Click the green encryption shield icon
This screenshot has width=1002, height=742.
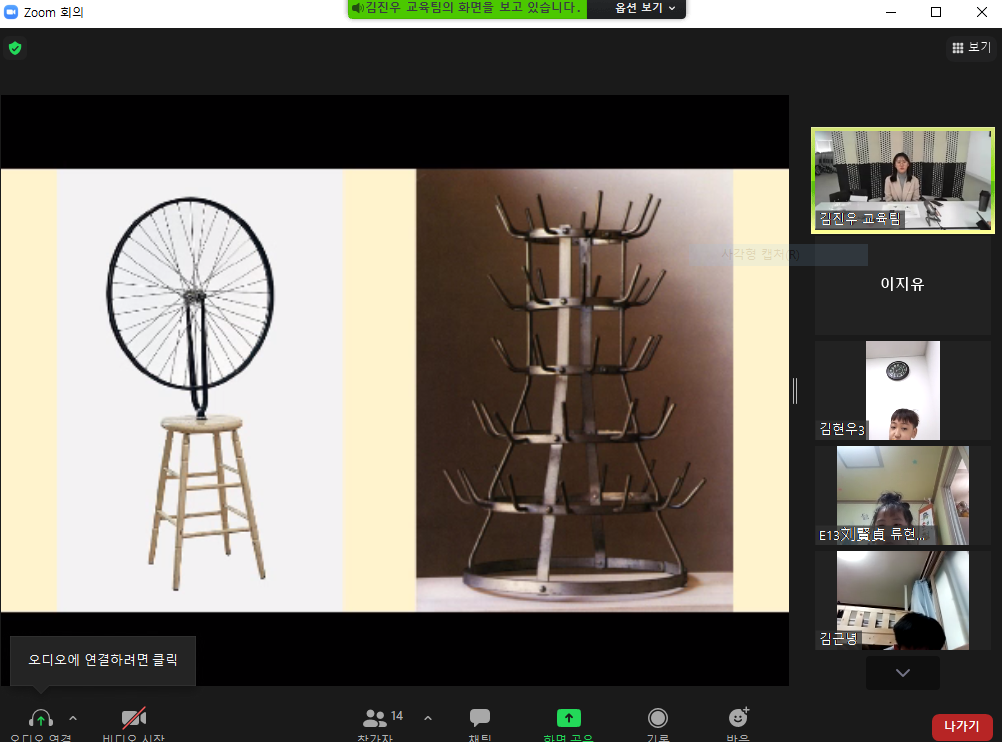point(15,48)
